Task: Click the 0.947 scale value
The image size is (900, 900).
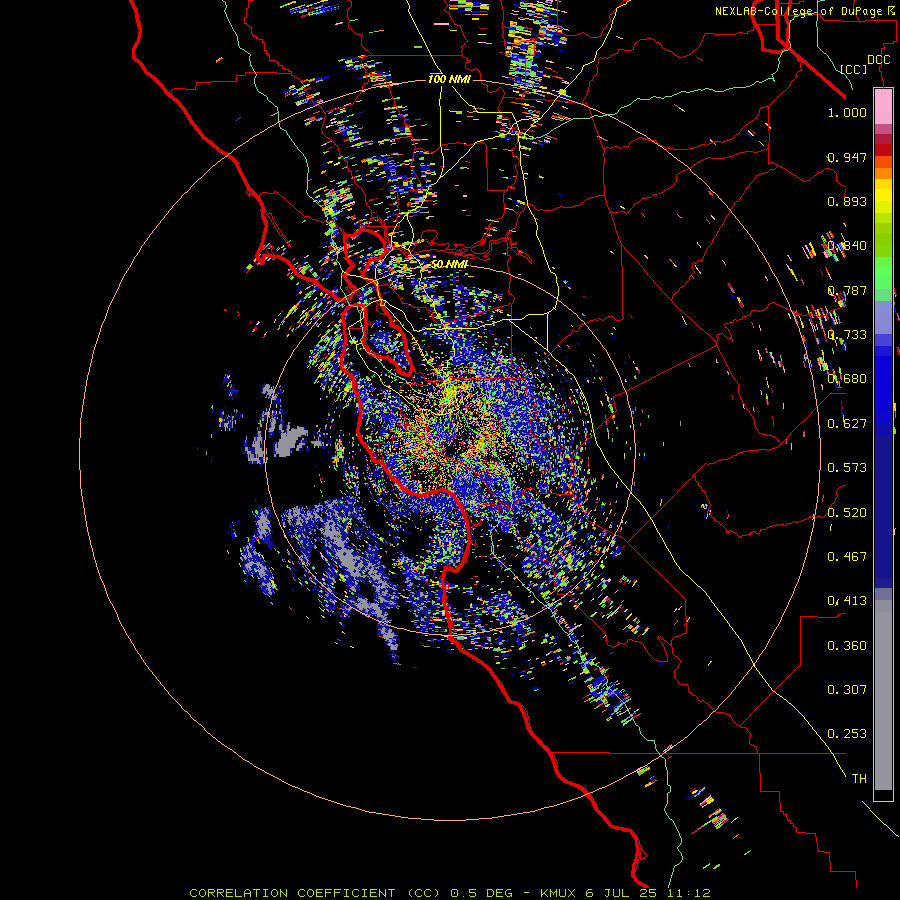Action: coord(847,157)
